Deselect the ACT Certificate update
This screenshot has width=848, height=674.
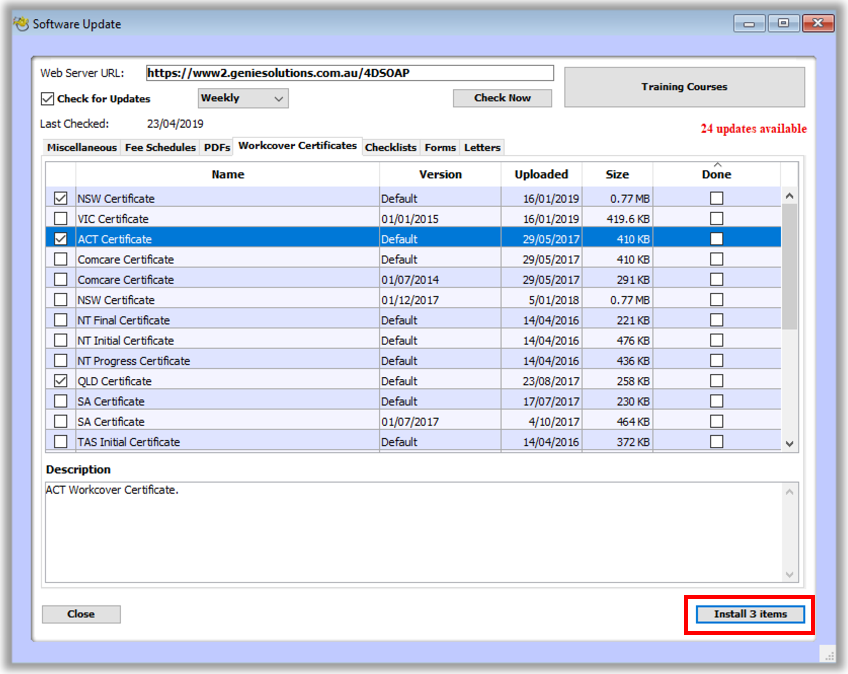pos(61,238)
